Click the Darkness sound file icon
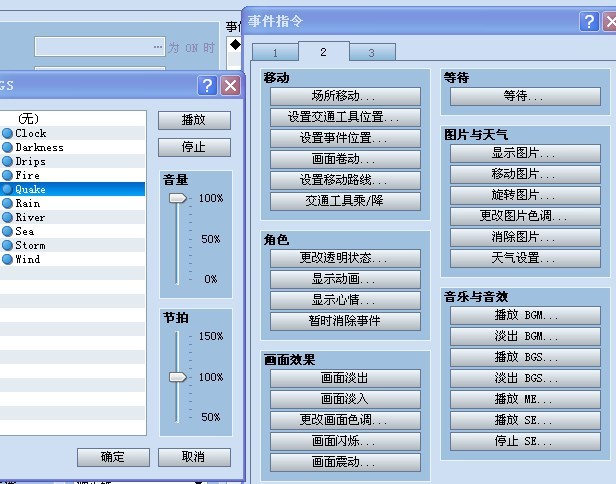Screen dimensions: 616x484 (x=7, y=147)
